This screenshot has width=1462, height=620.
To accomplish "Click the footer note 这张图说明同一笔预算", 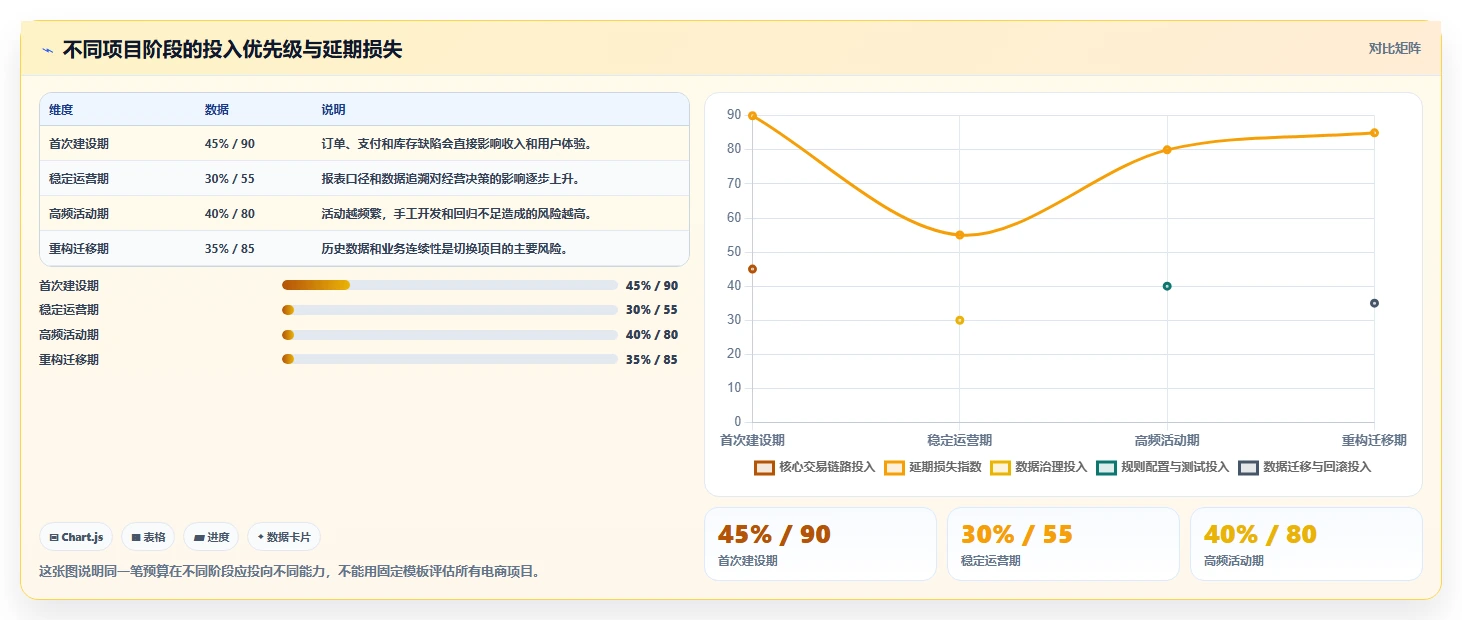I will (x=289, y=572).
